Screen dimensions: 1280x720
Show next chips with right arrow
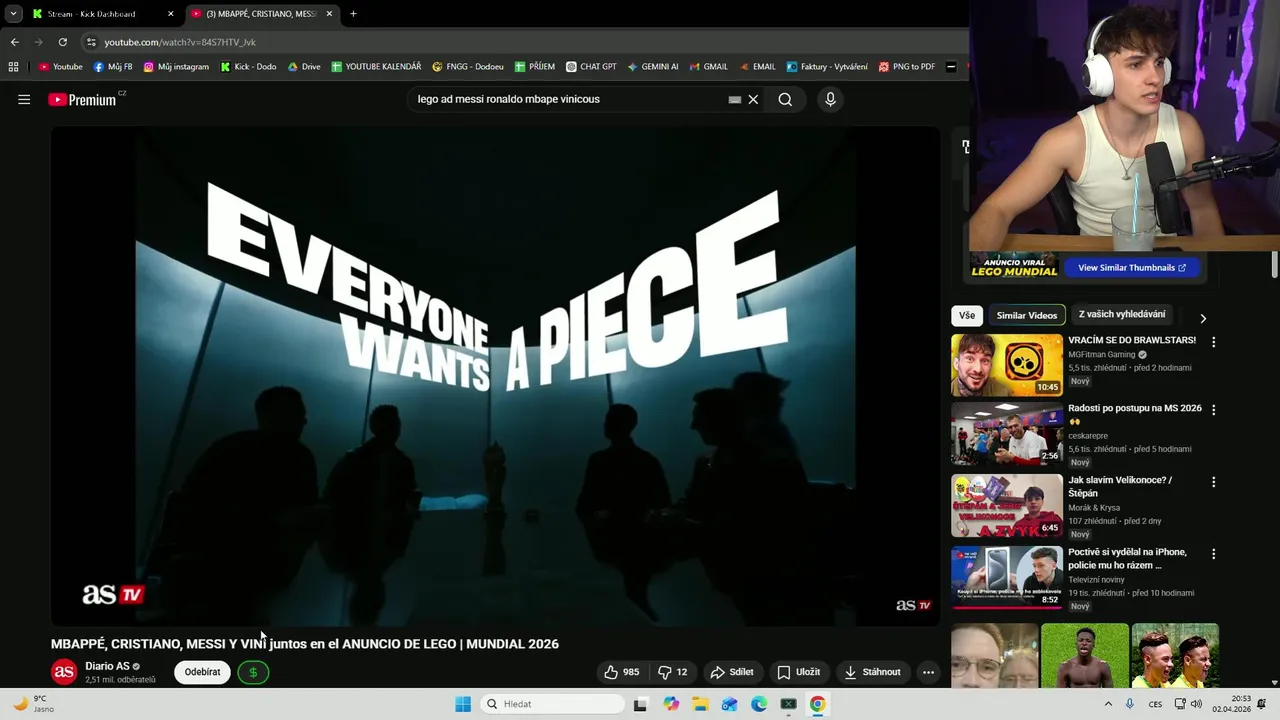pos(1203,318)
